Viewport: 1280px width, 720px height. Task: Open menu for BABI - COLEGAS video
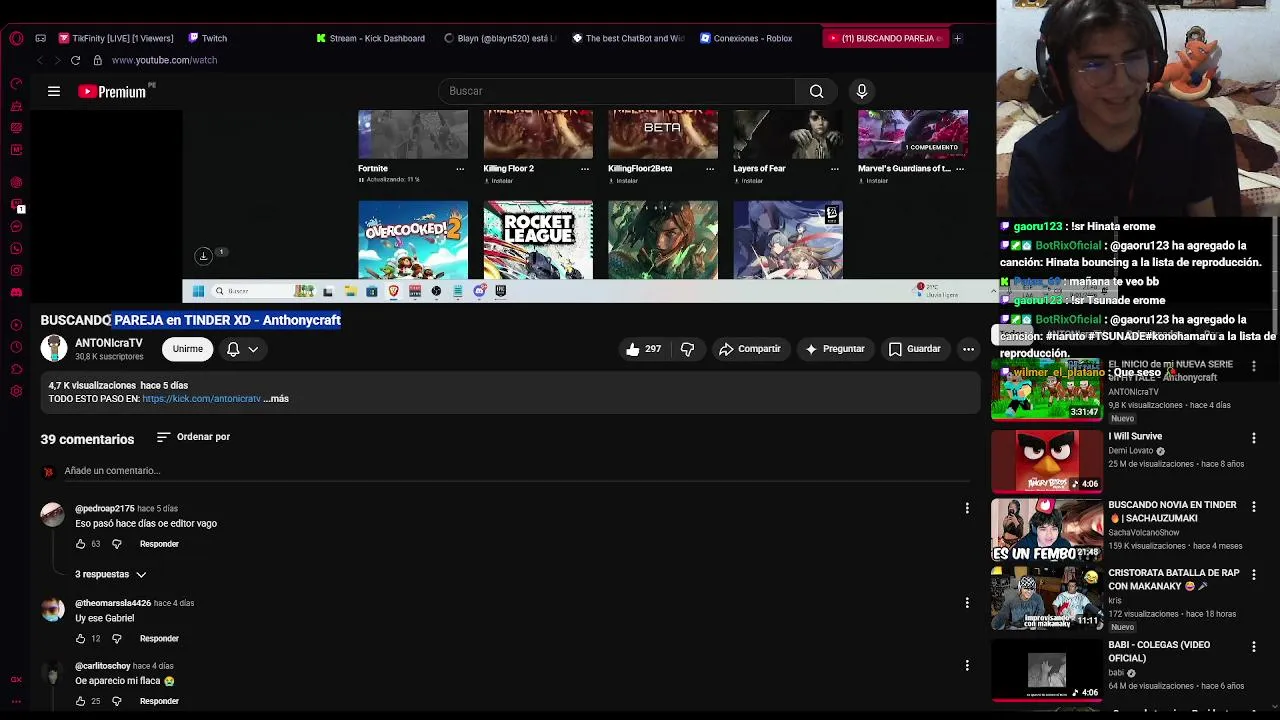pos(1253,647)
